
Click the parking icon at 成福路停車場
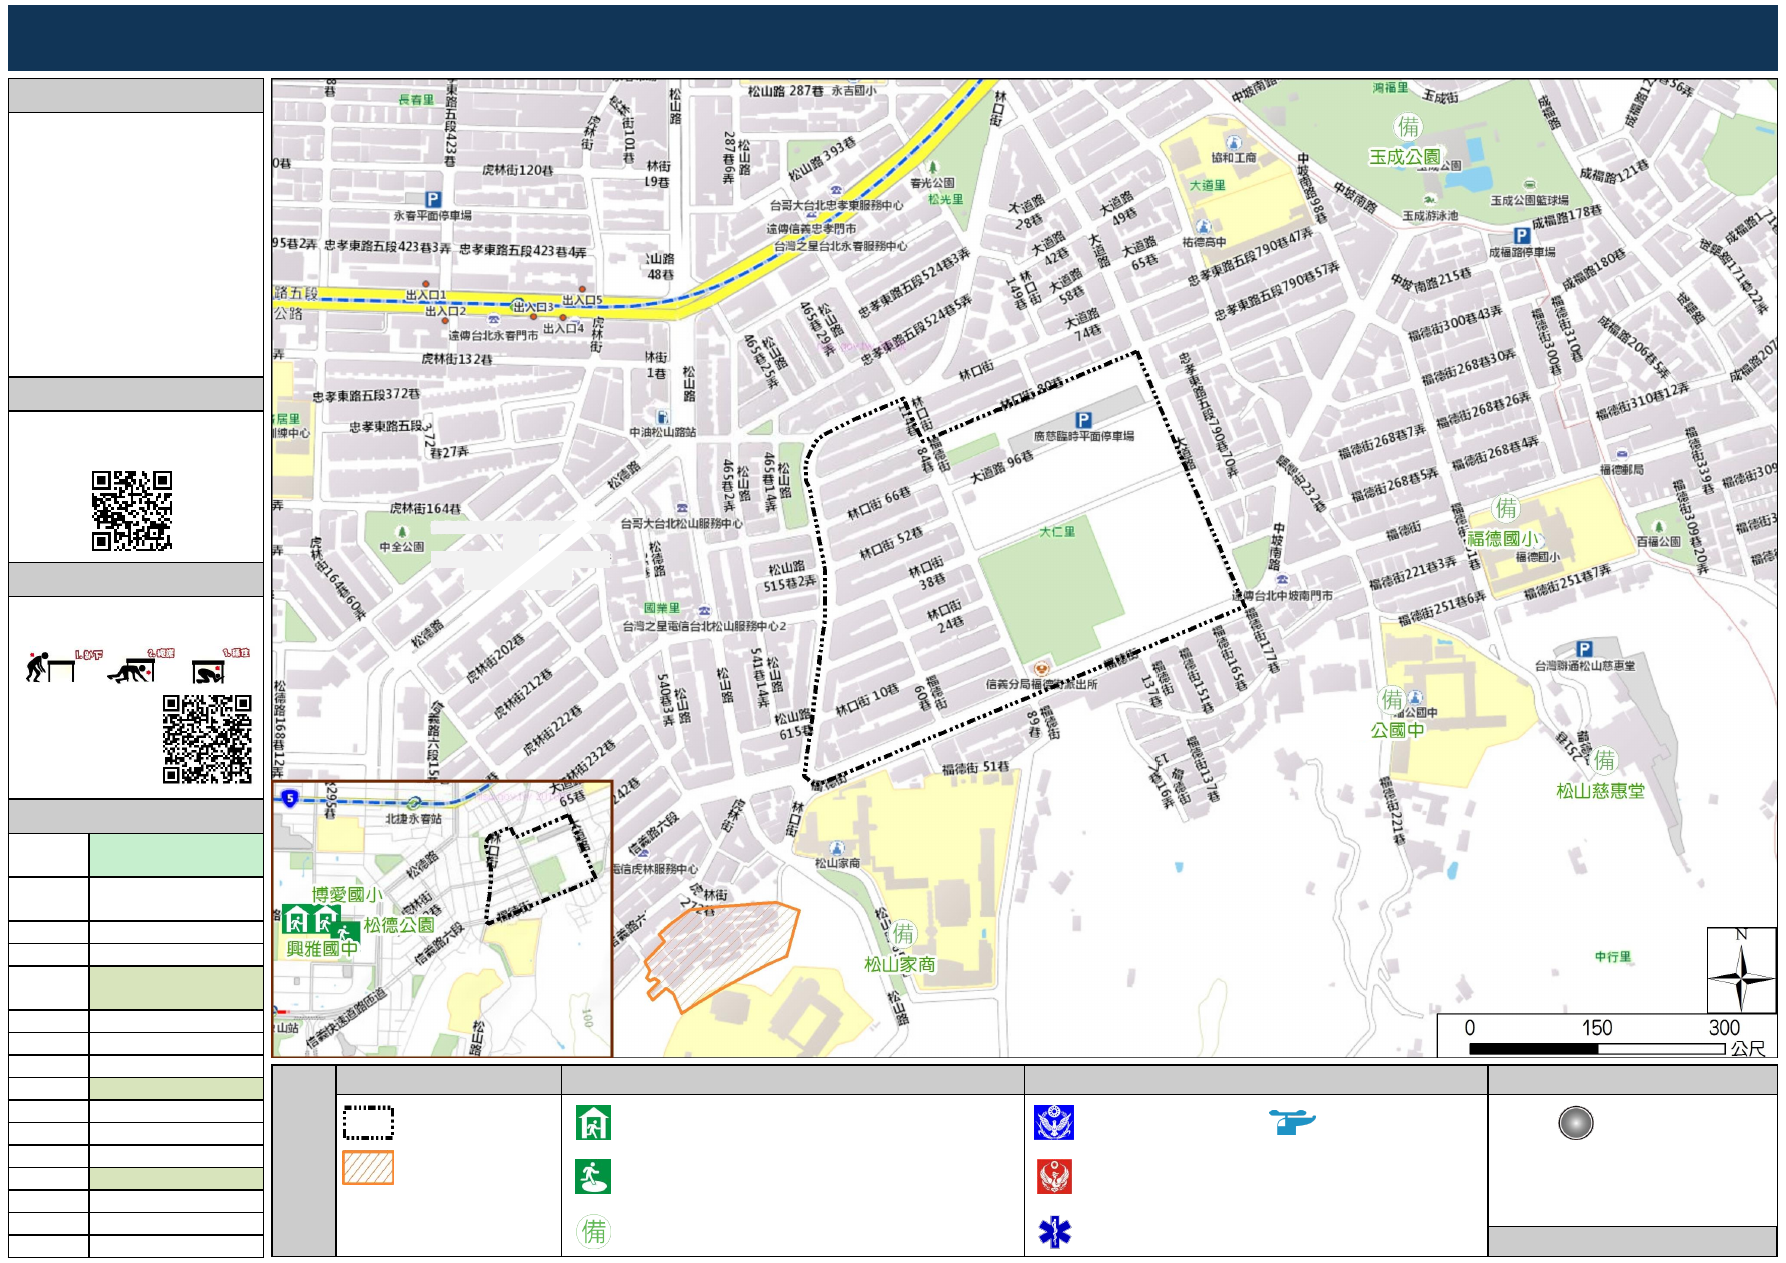pos(1521,235)
